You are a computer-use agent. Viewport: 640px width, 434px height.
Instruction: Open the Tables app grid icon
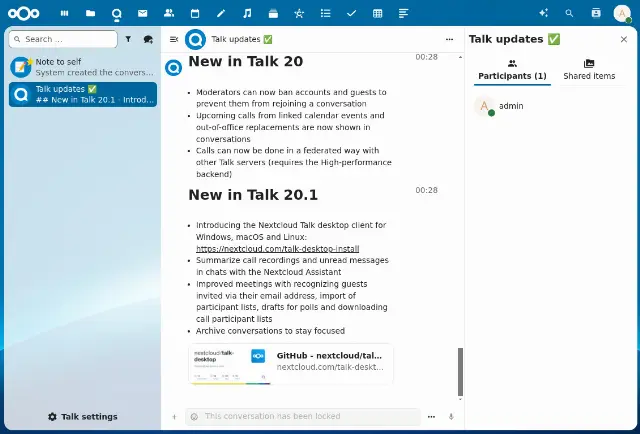point(378,13)
